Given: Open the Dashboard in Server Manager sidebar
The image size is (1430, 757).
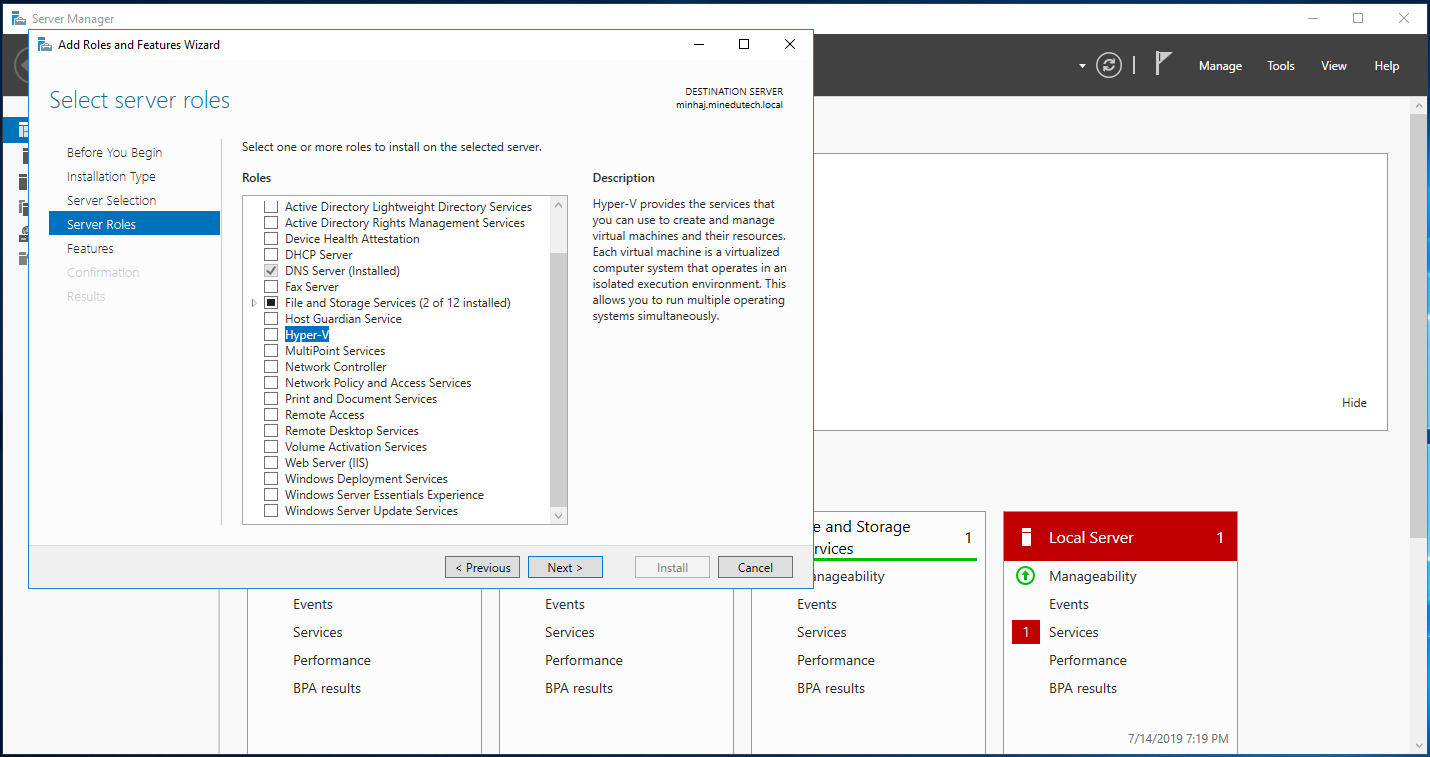Looking at the screenshot, I should (x=22, y=130).
